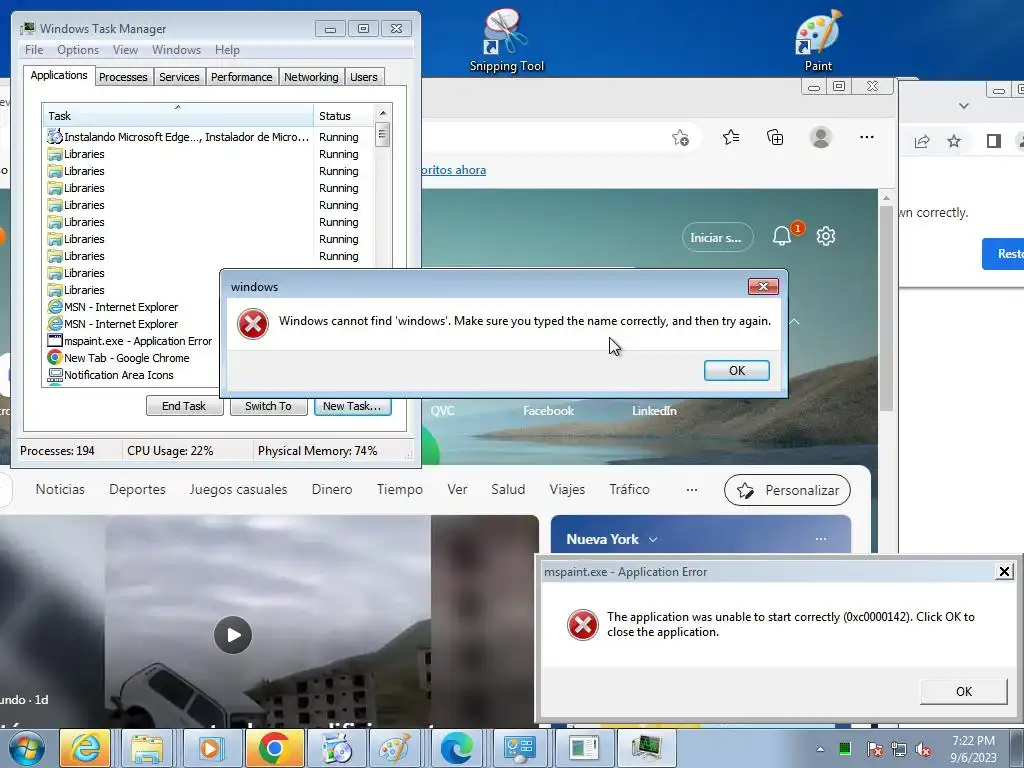Screen dimensions: 1024x768
Task: Click the Iniciar sesión button
Action: (x=717, y=238)
